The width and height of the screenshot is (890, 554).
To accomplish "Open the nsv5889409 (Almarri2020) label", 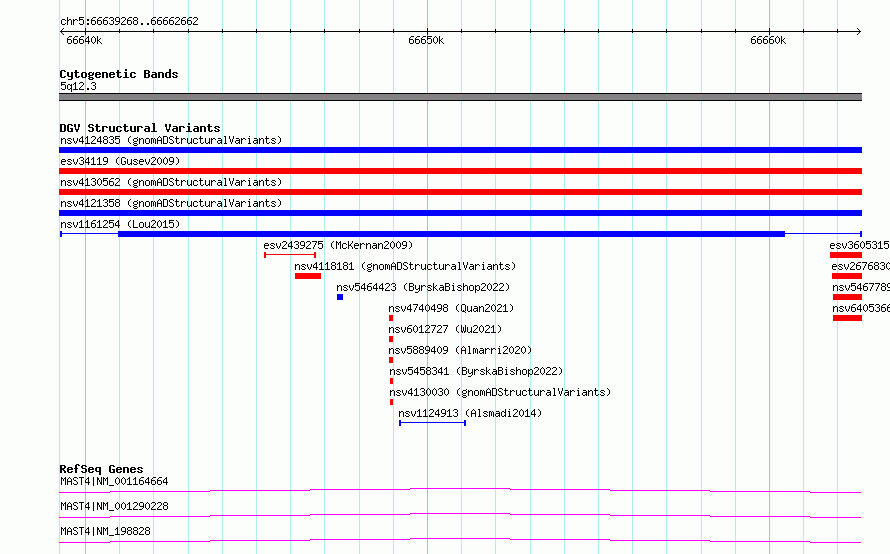I will tap(460, 350).
